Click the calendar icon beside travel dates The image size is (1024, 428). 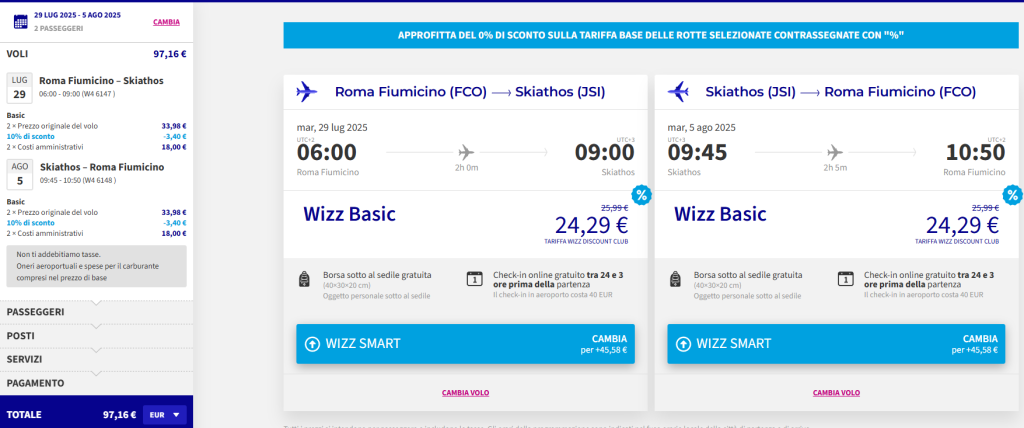click(x=21, y=22)
